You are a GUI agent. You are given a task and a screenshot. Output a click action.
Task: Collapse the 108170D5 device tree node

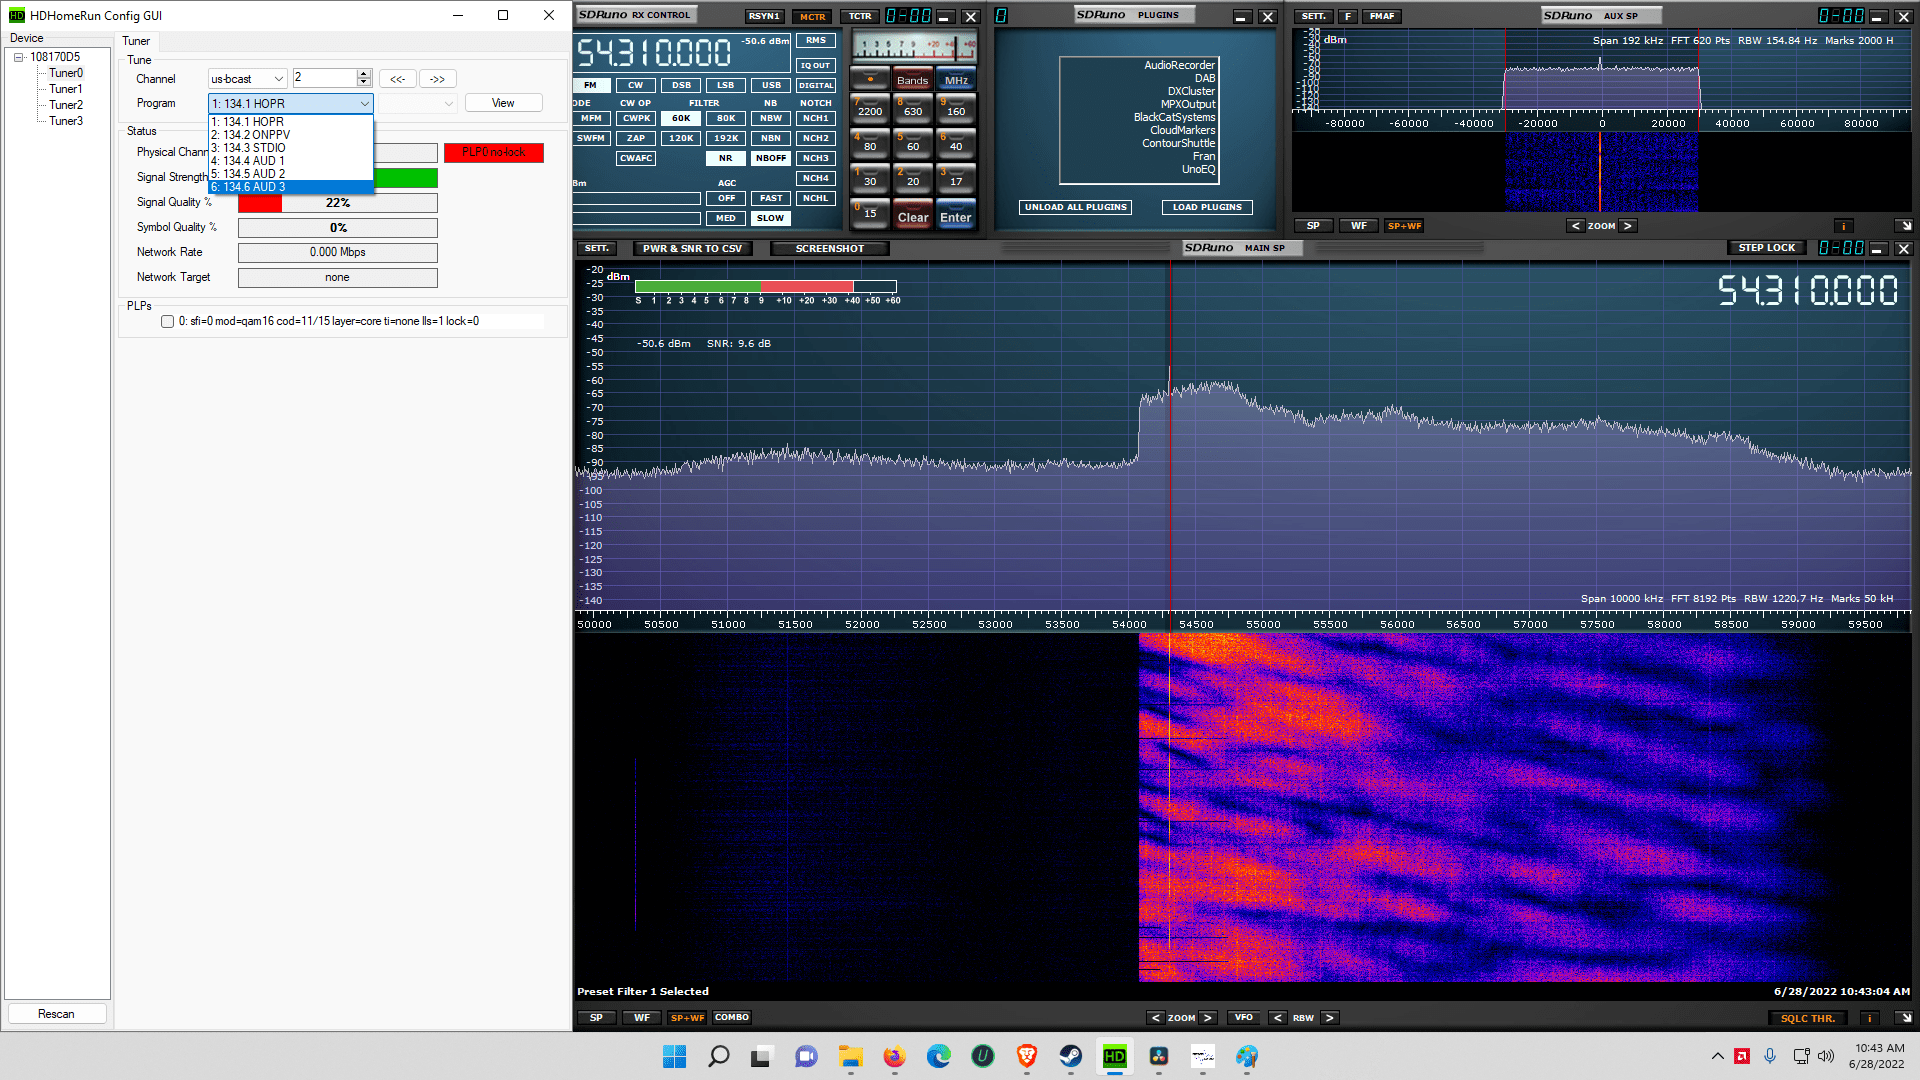(18, 57)
